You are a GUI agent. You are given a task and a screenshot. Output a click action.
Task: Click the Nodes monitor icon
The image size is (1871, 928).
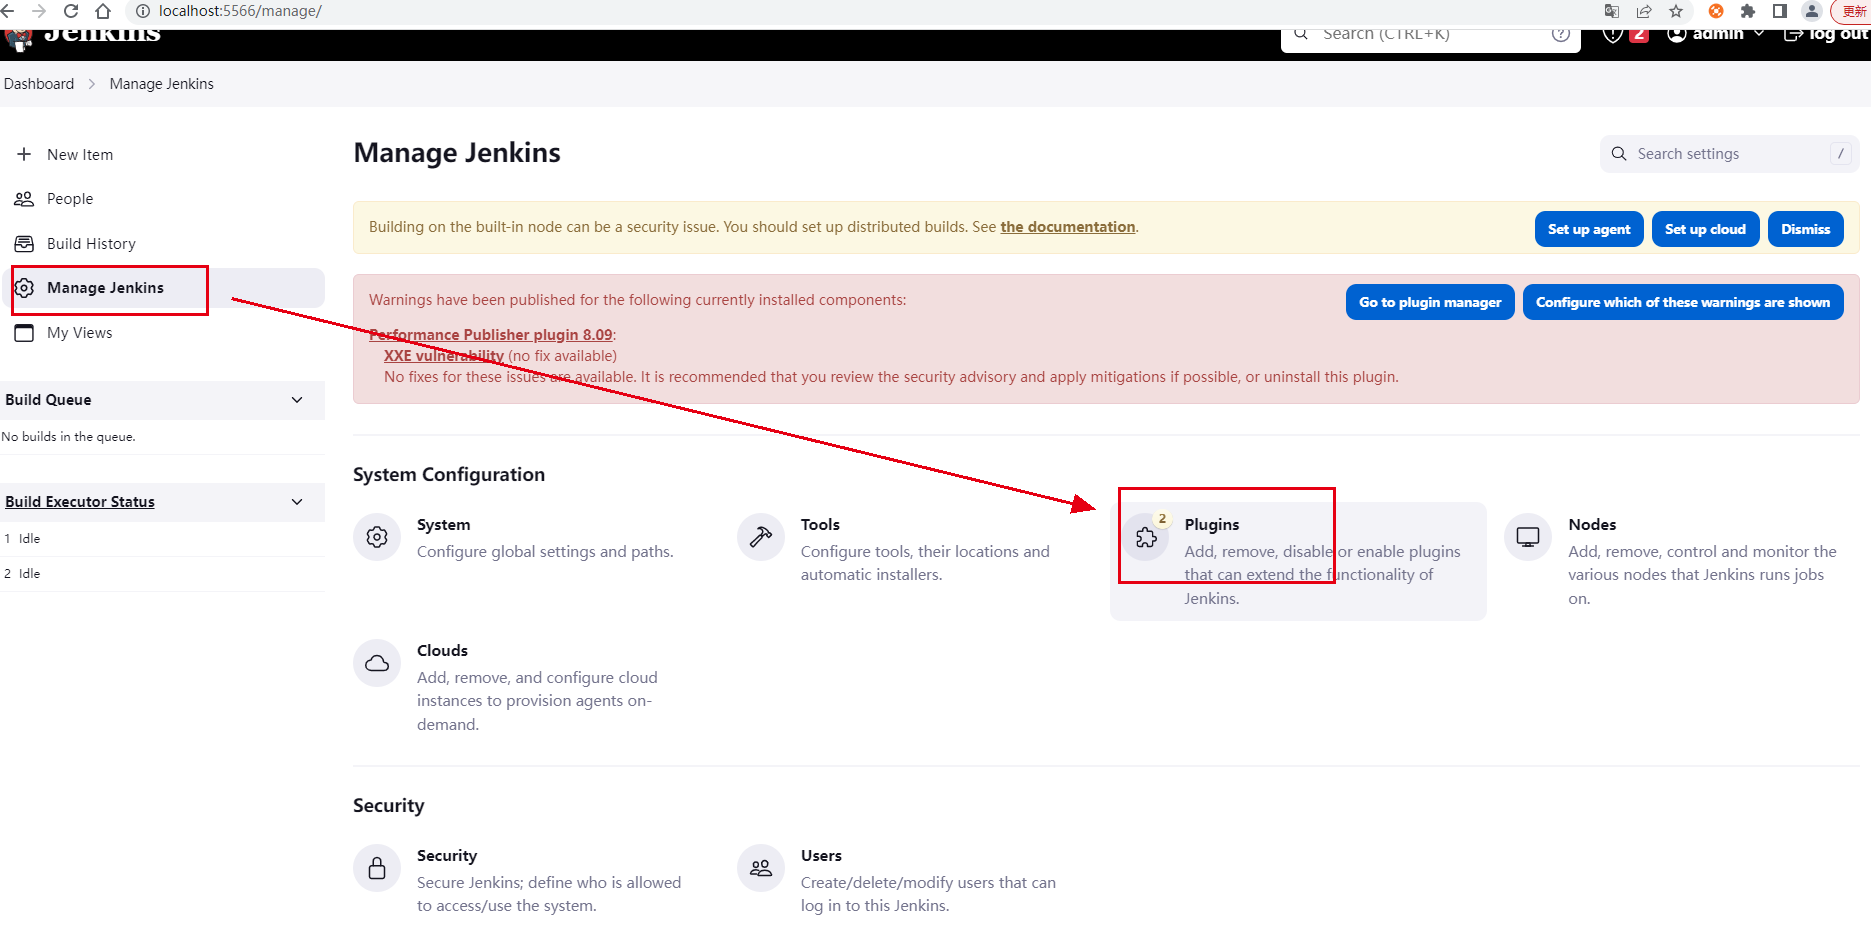(x=1528, y=537)
